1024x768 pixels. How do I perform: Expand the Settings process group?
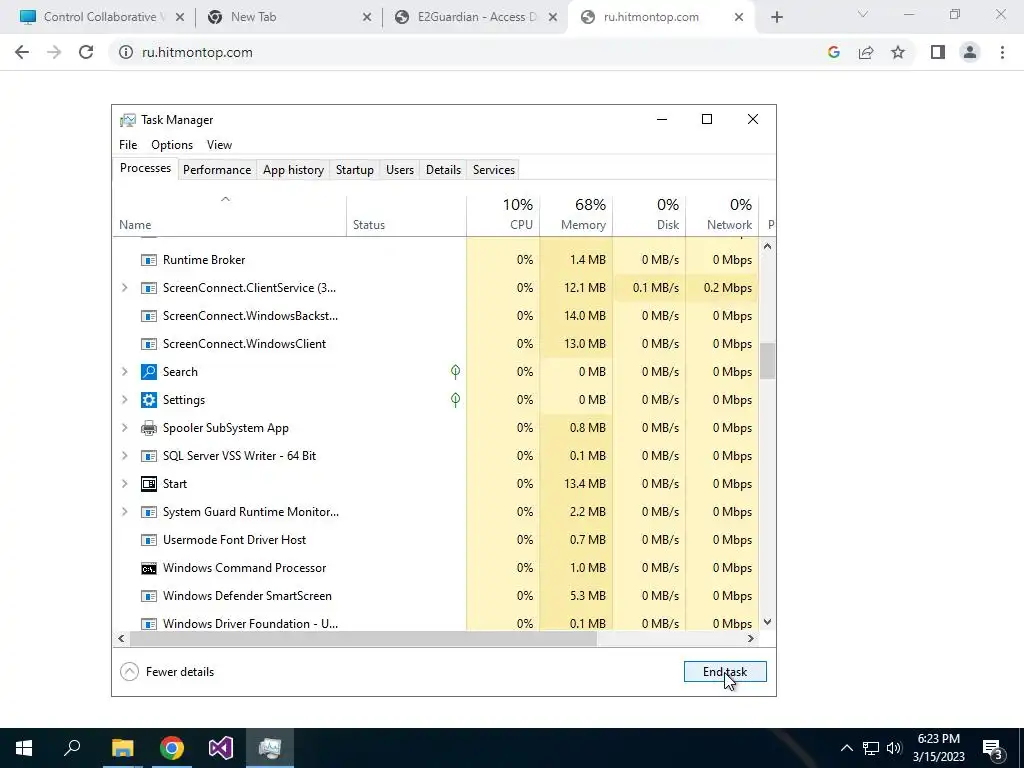125,400
